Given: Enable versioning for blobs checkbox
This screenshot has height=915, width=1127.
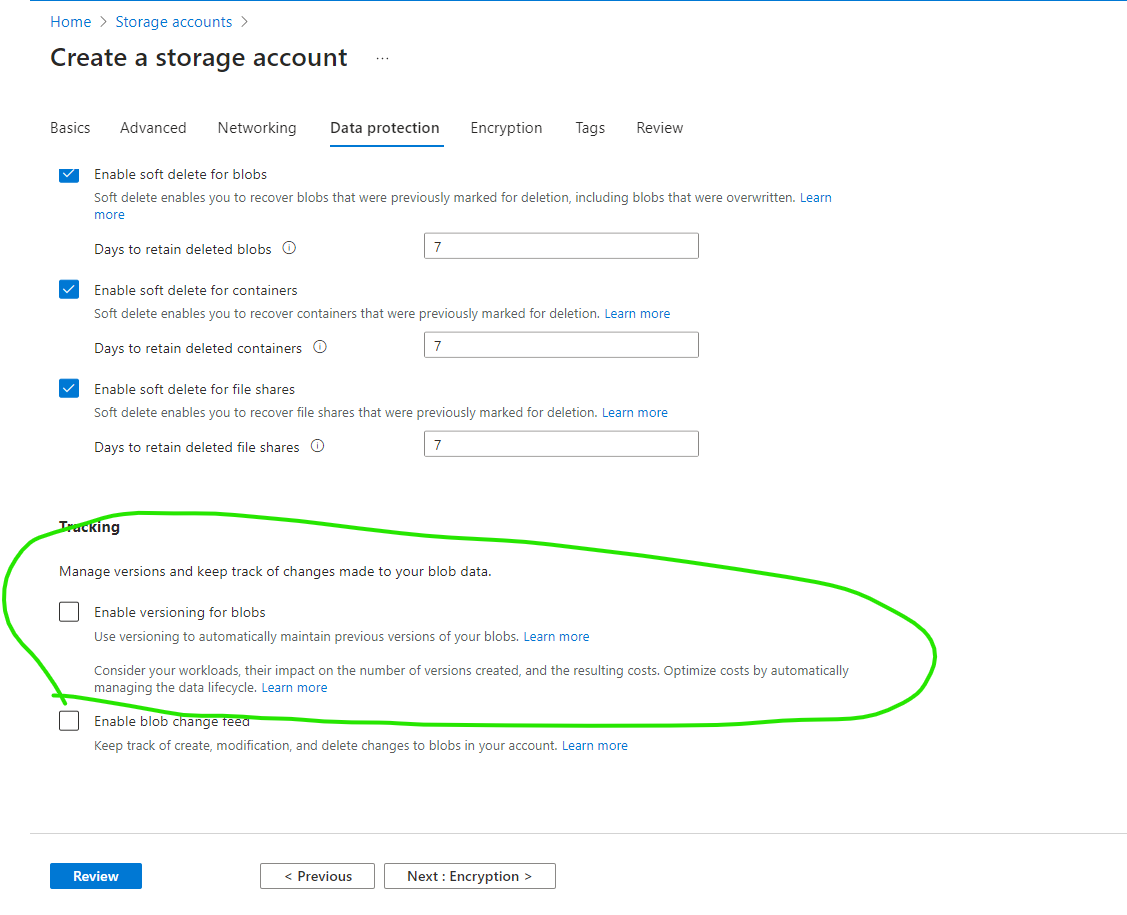Looking at the screenshot, I should point(69,612).
